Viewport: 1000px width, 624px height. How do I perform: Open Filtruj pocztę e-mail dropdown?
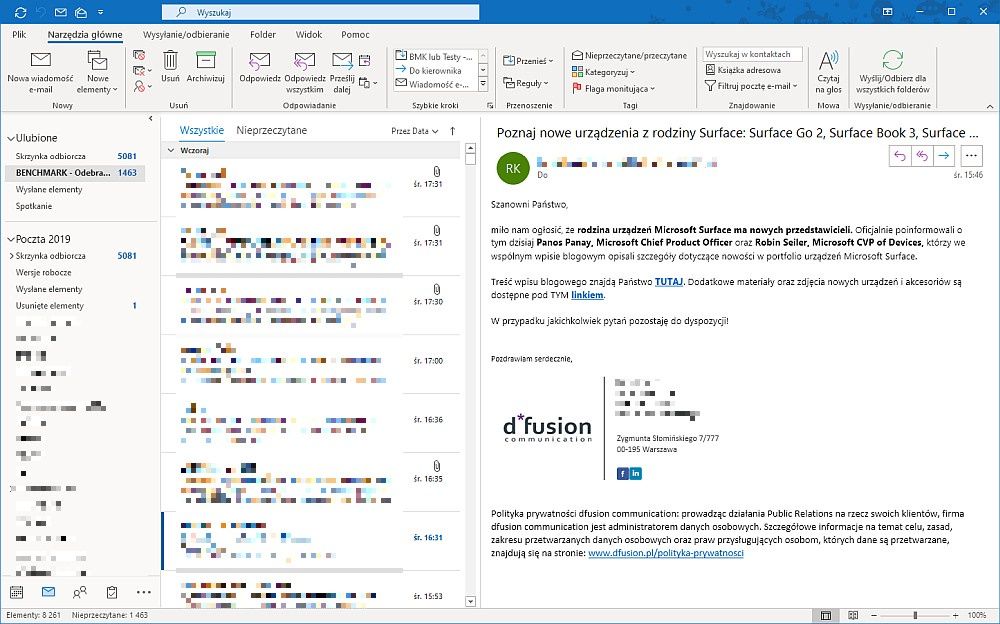(751, 86)
